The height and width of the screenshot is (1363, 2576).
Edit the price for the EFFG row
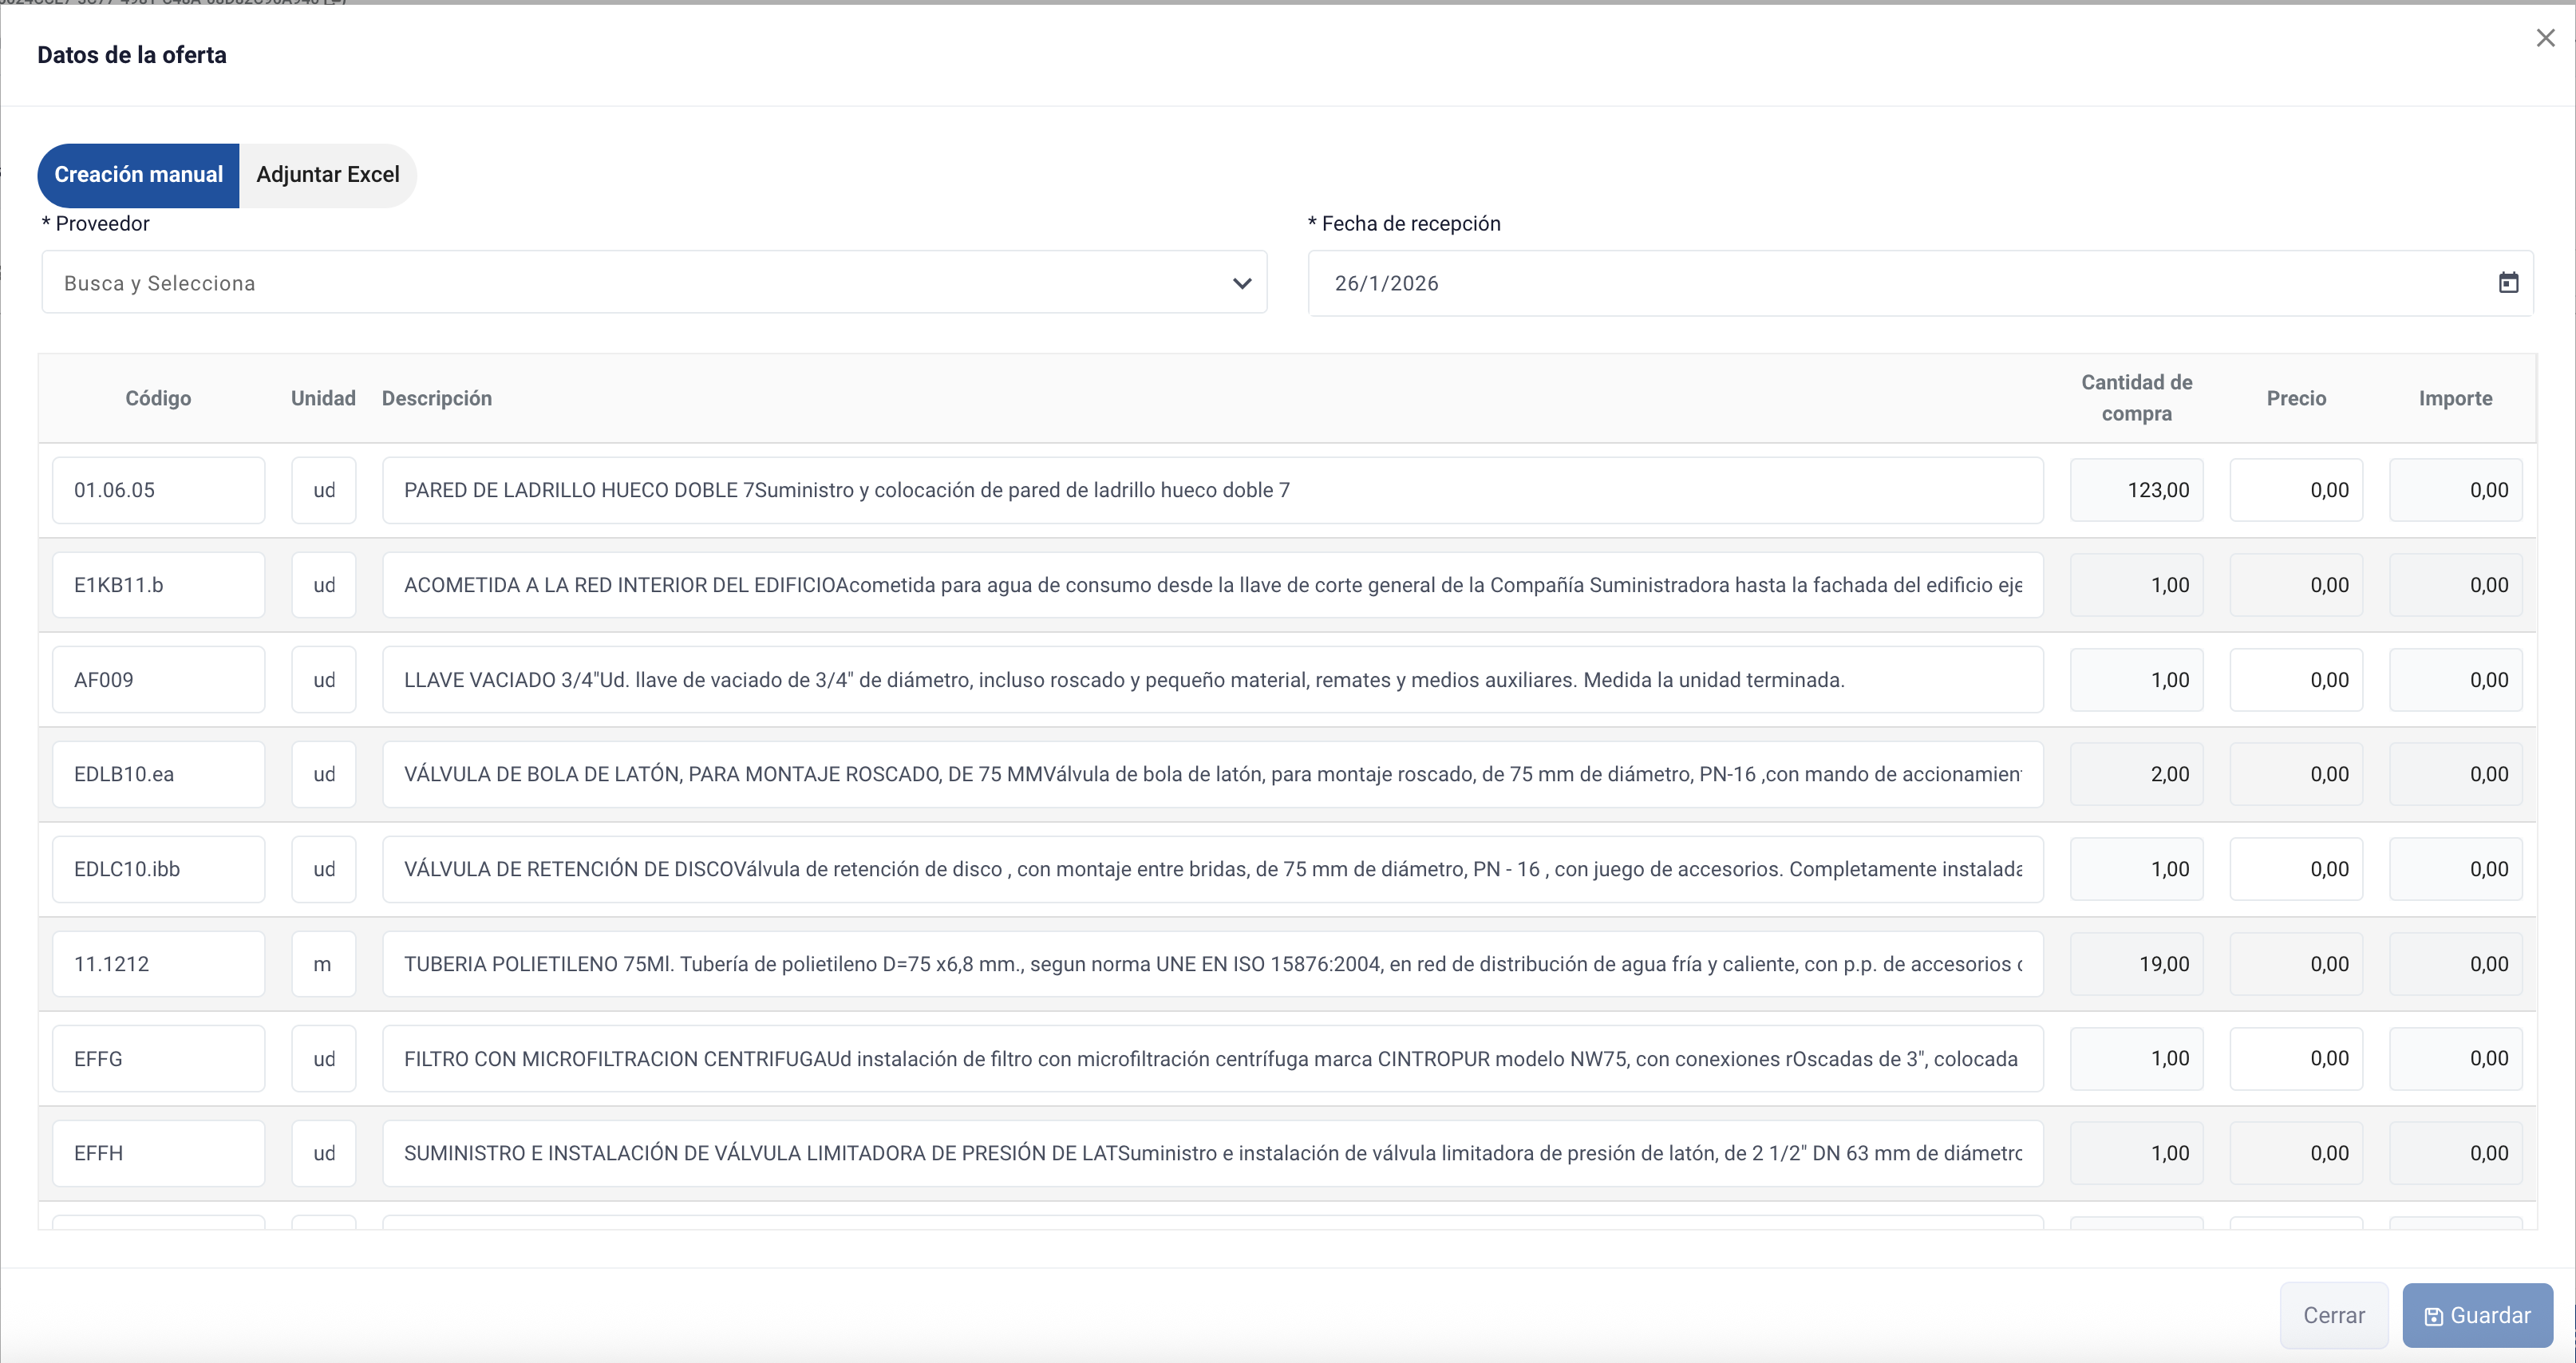click(x=2295, y=1058)
